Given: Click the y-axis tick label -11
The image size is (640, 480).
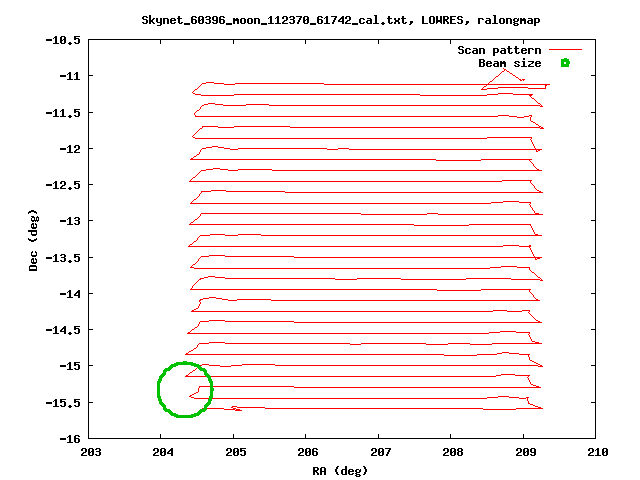Looking at the screenshot, I should coord(70,76).
